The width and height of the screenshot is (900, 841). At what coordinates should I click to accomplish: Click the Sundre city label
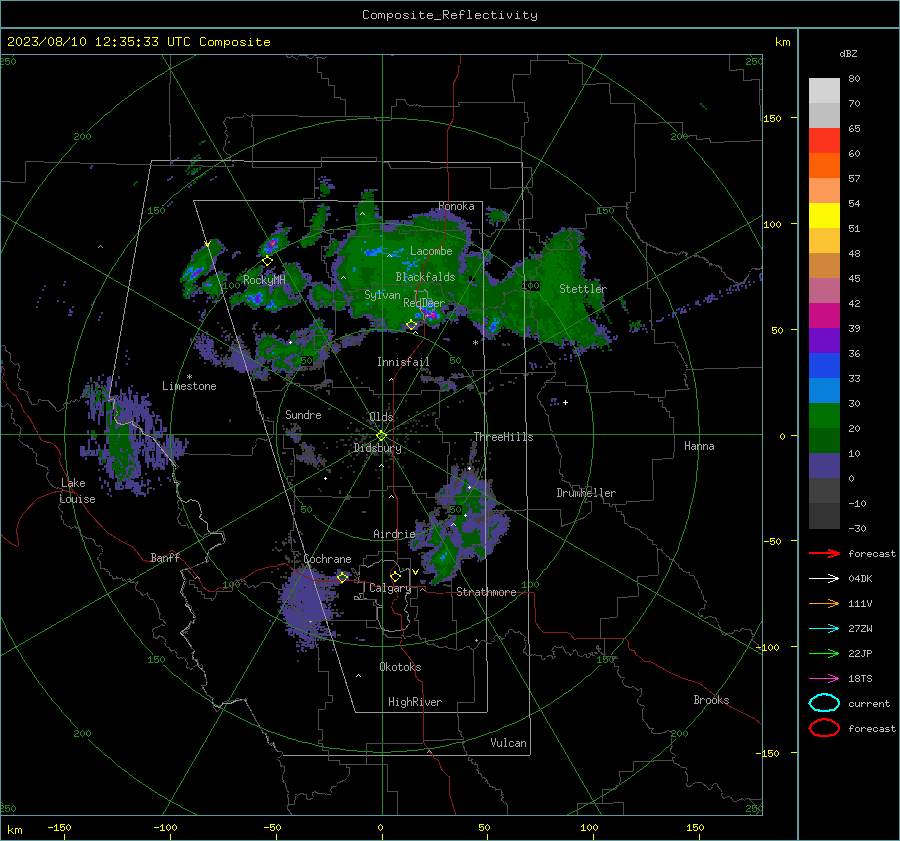303,414
